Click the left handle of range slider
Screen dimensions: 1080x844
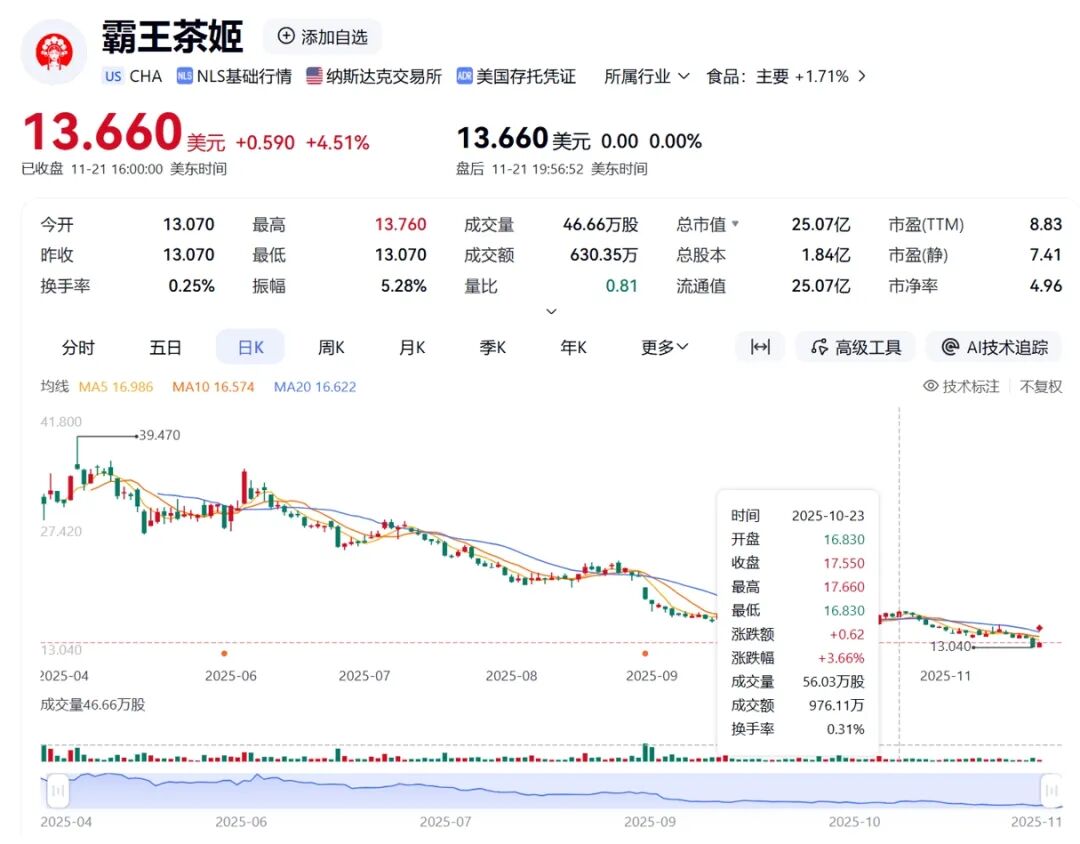58,790
